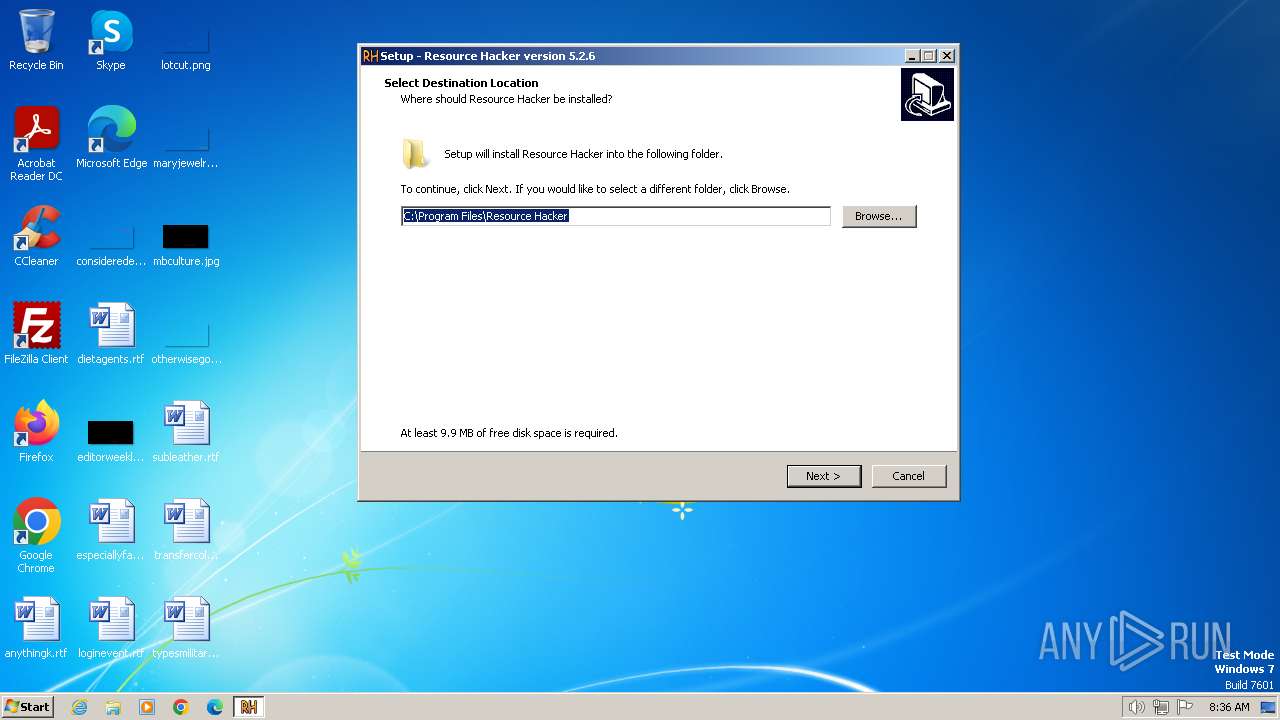
Task: Open the Edge taskbar icon
Action: (215, 707)
